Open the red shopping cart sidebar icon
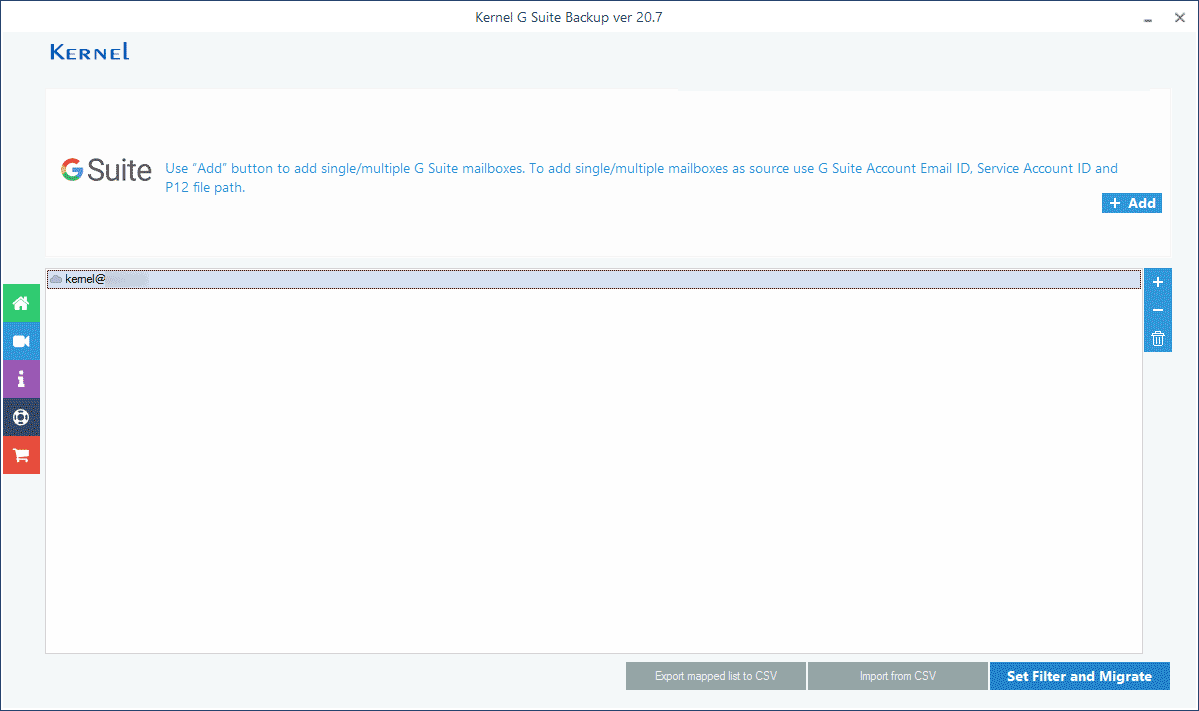The image size is (1199, 711). click(21, 456)
